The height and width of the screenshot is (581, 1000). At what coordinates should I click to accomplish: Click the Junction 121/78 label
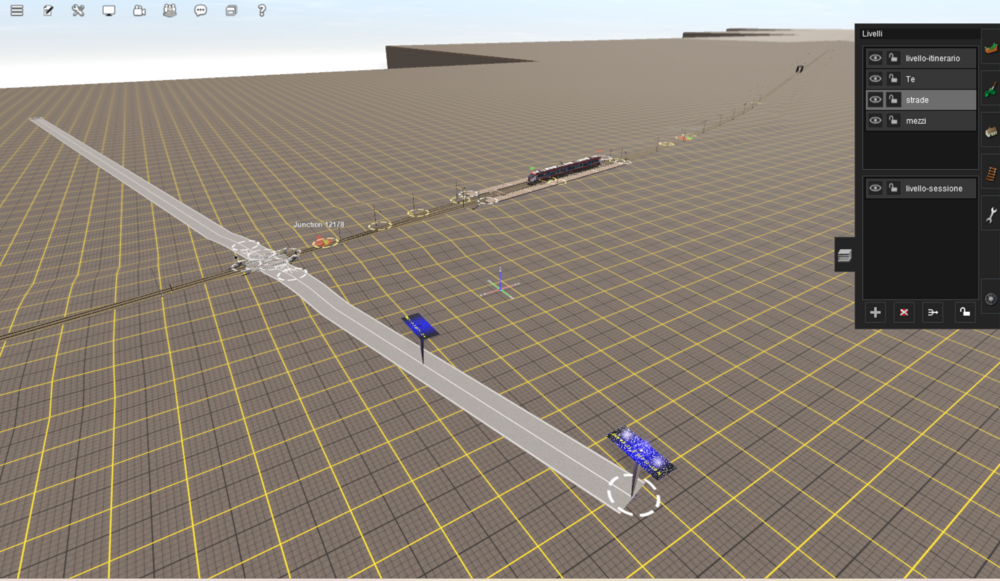(318, 224)
